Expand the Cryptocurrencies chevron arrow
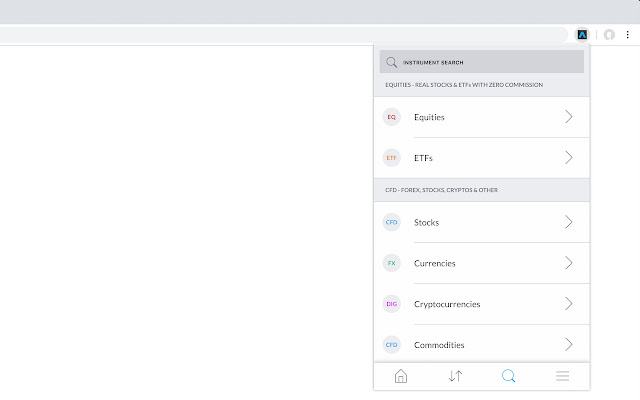The width and height of the screenshot is (640, 400). (x=568, y=304)
